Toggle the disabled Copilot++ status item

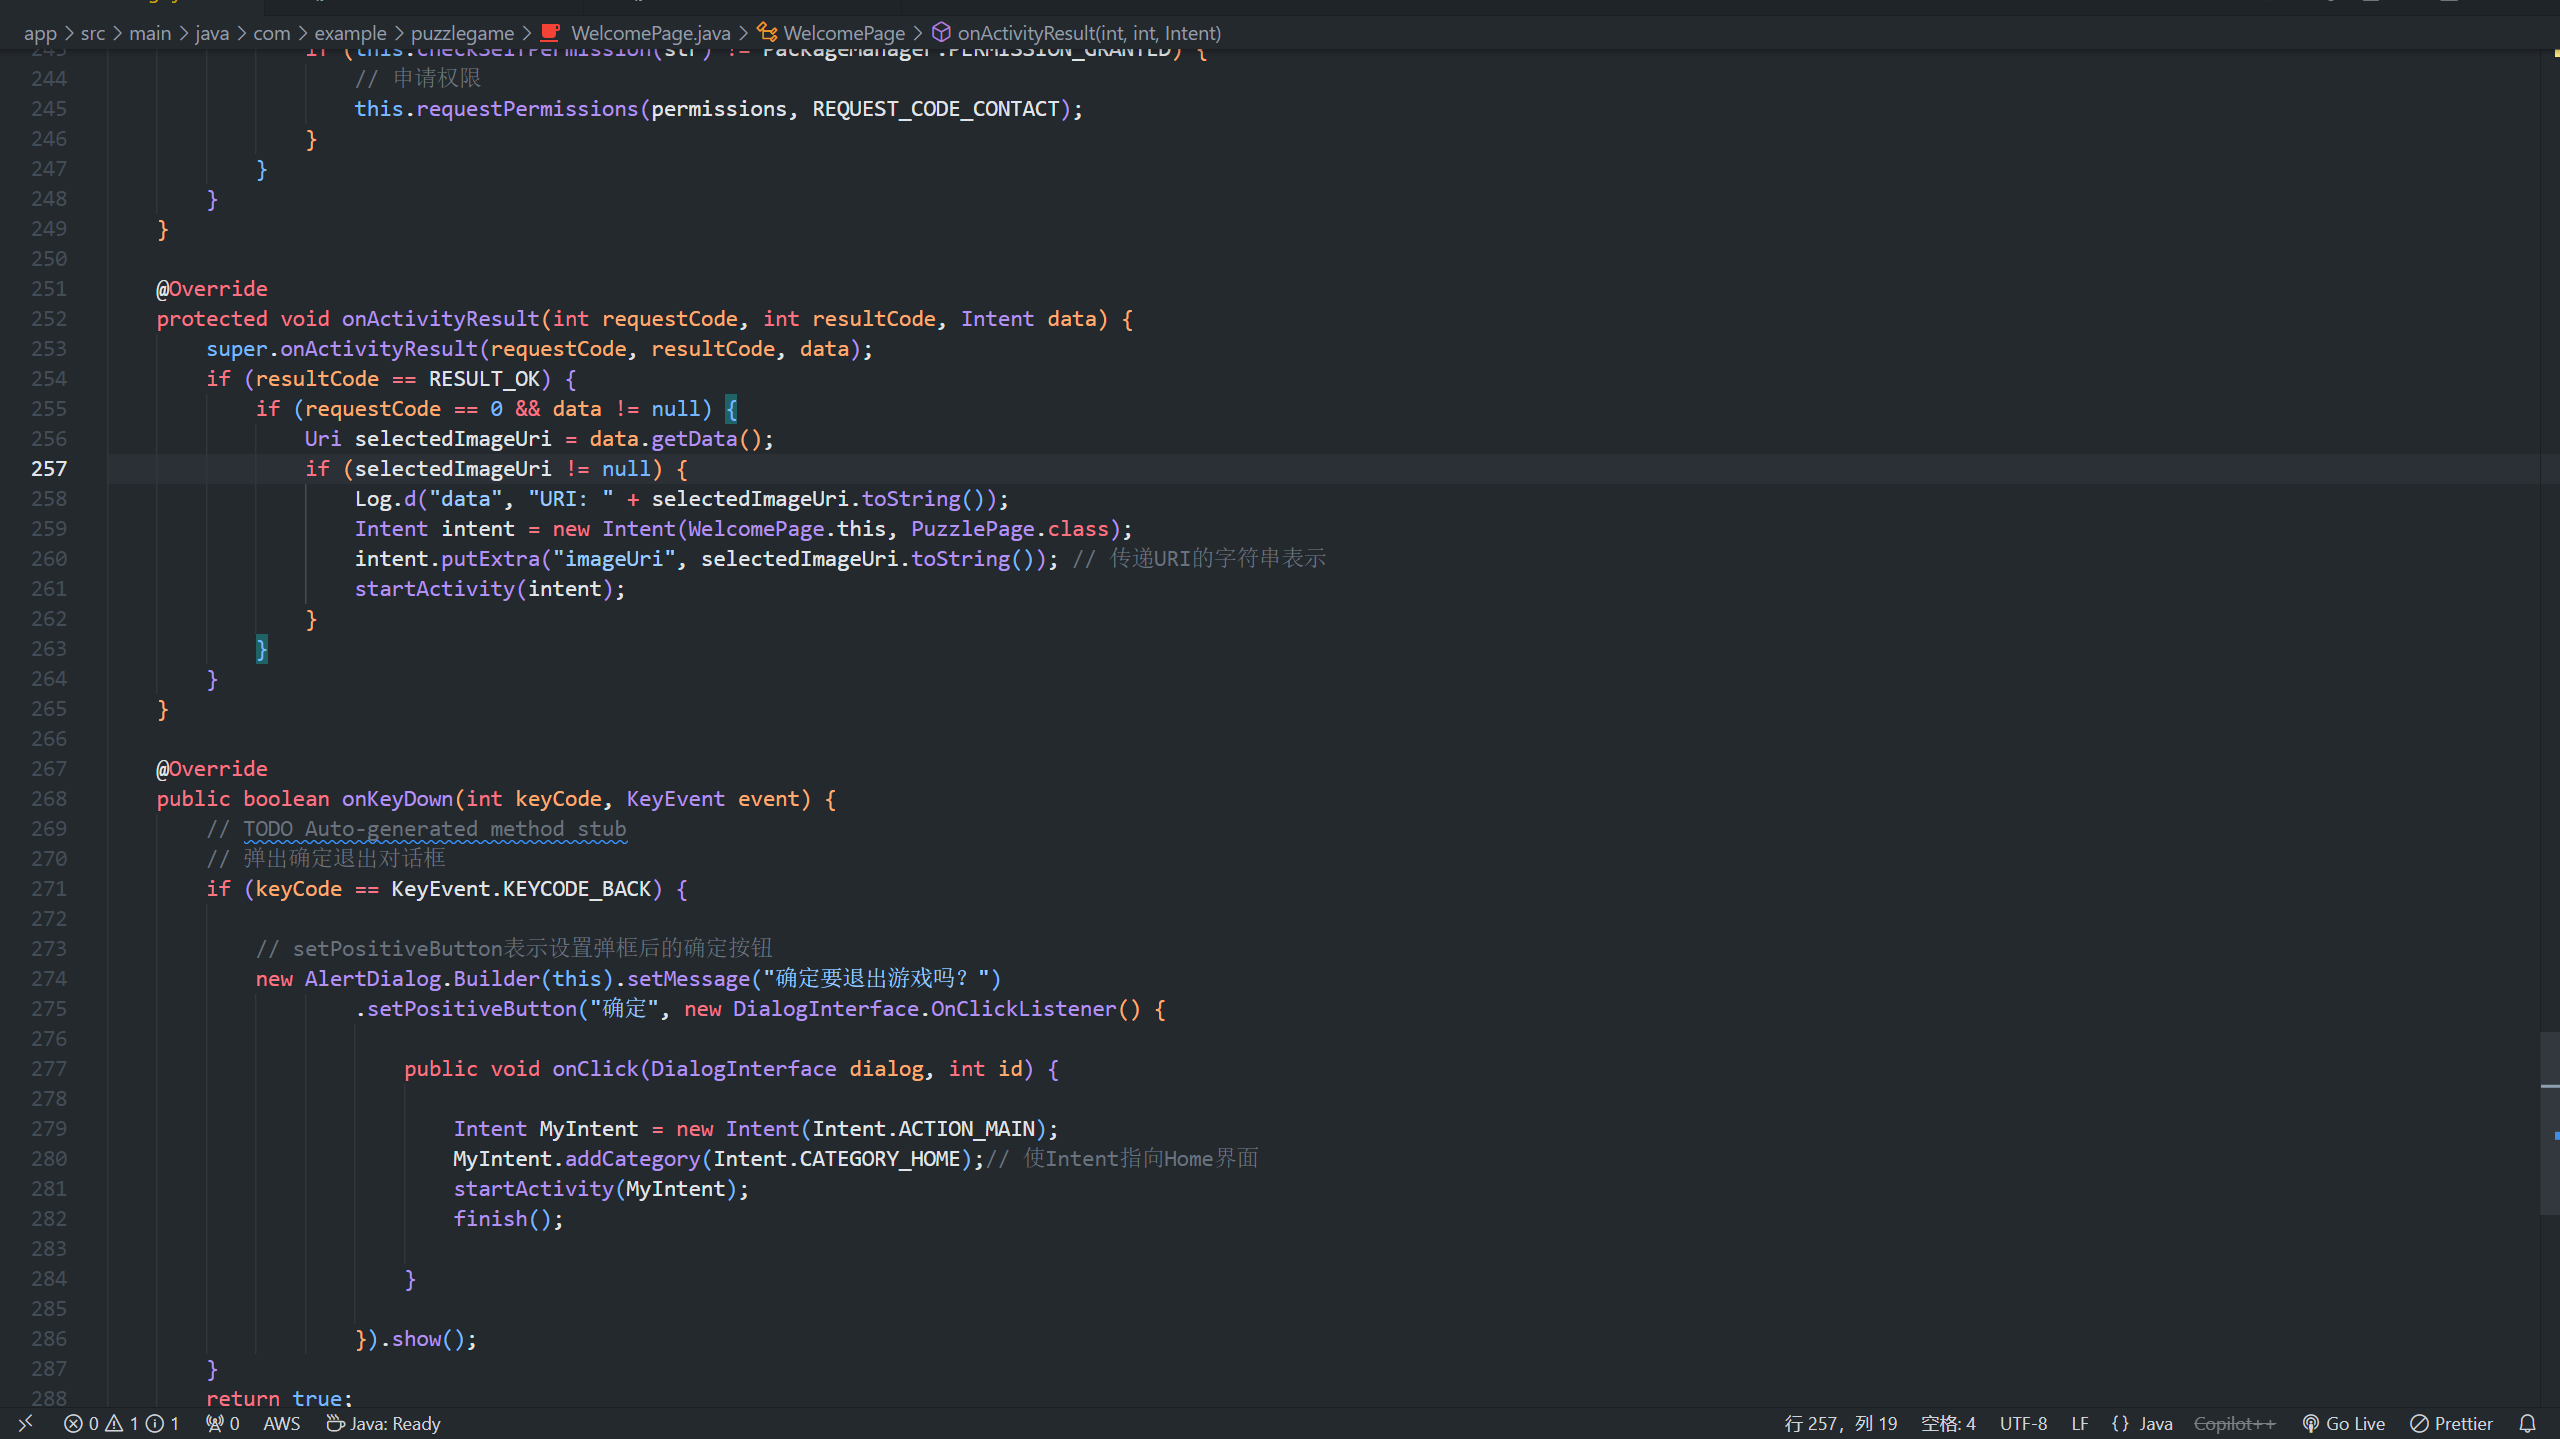click(x=2234, y=1423)
